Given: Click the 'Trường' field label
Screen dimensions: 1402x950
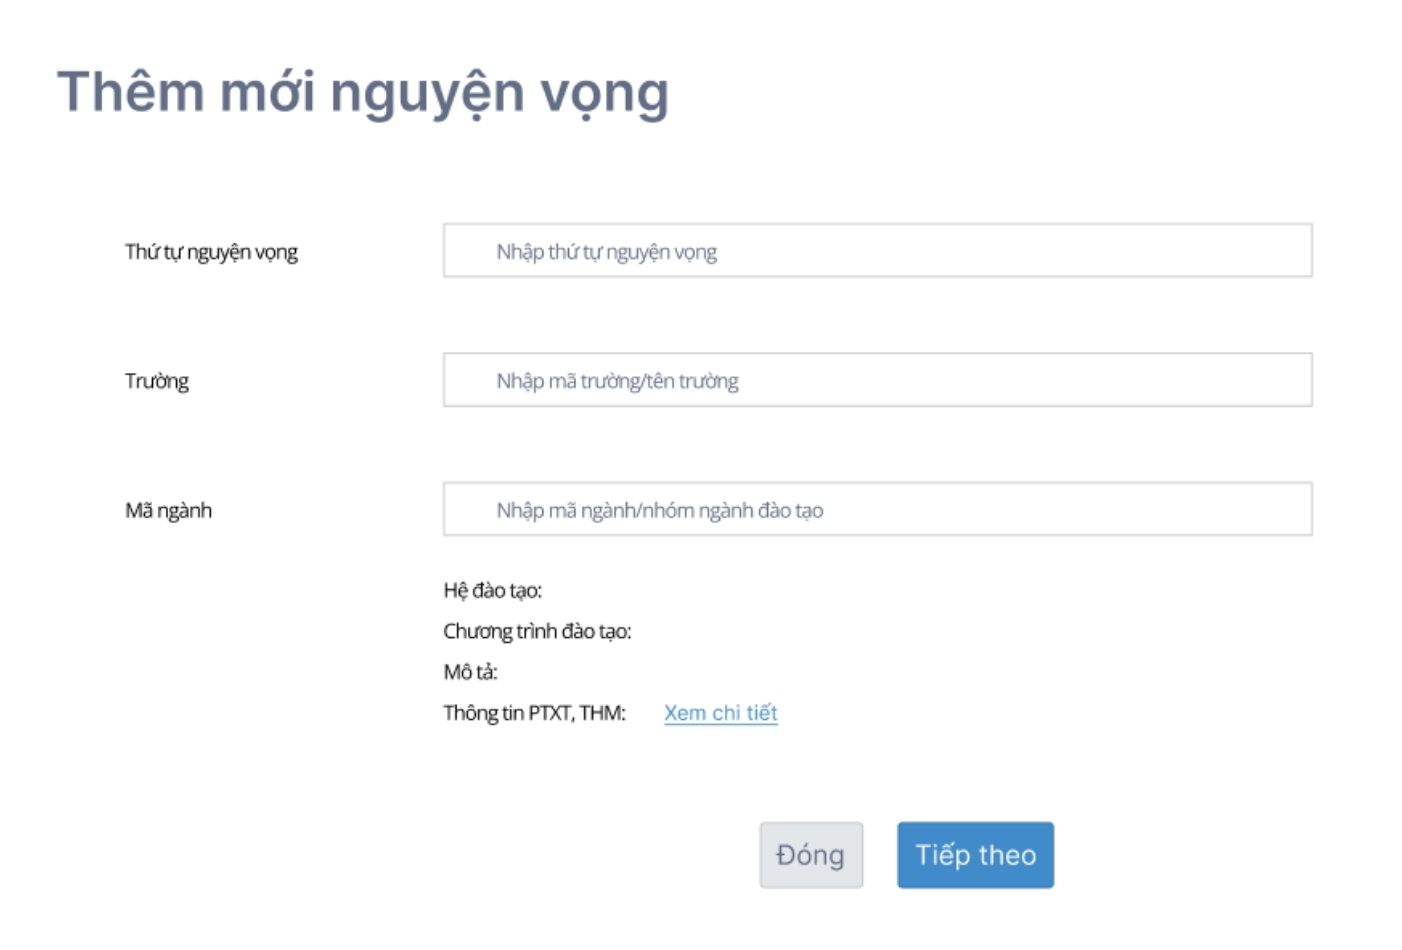Looking at the screenshot, I should [157, 381].
